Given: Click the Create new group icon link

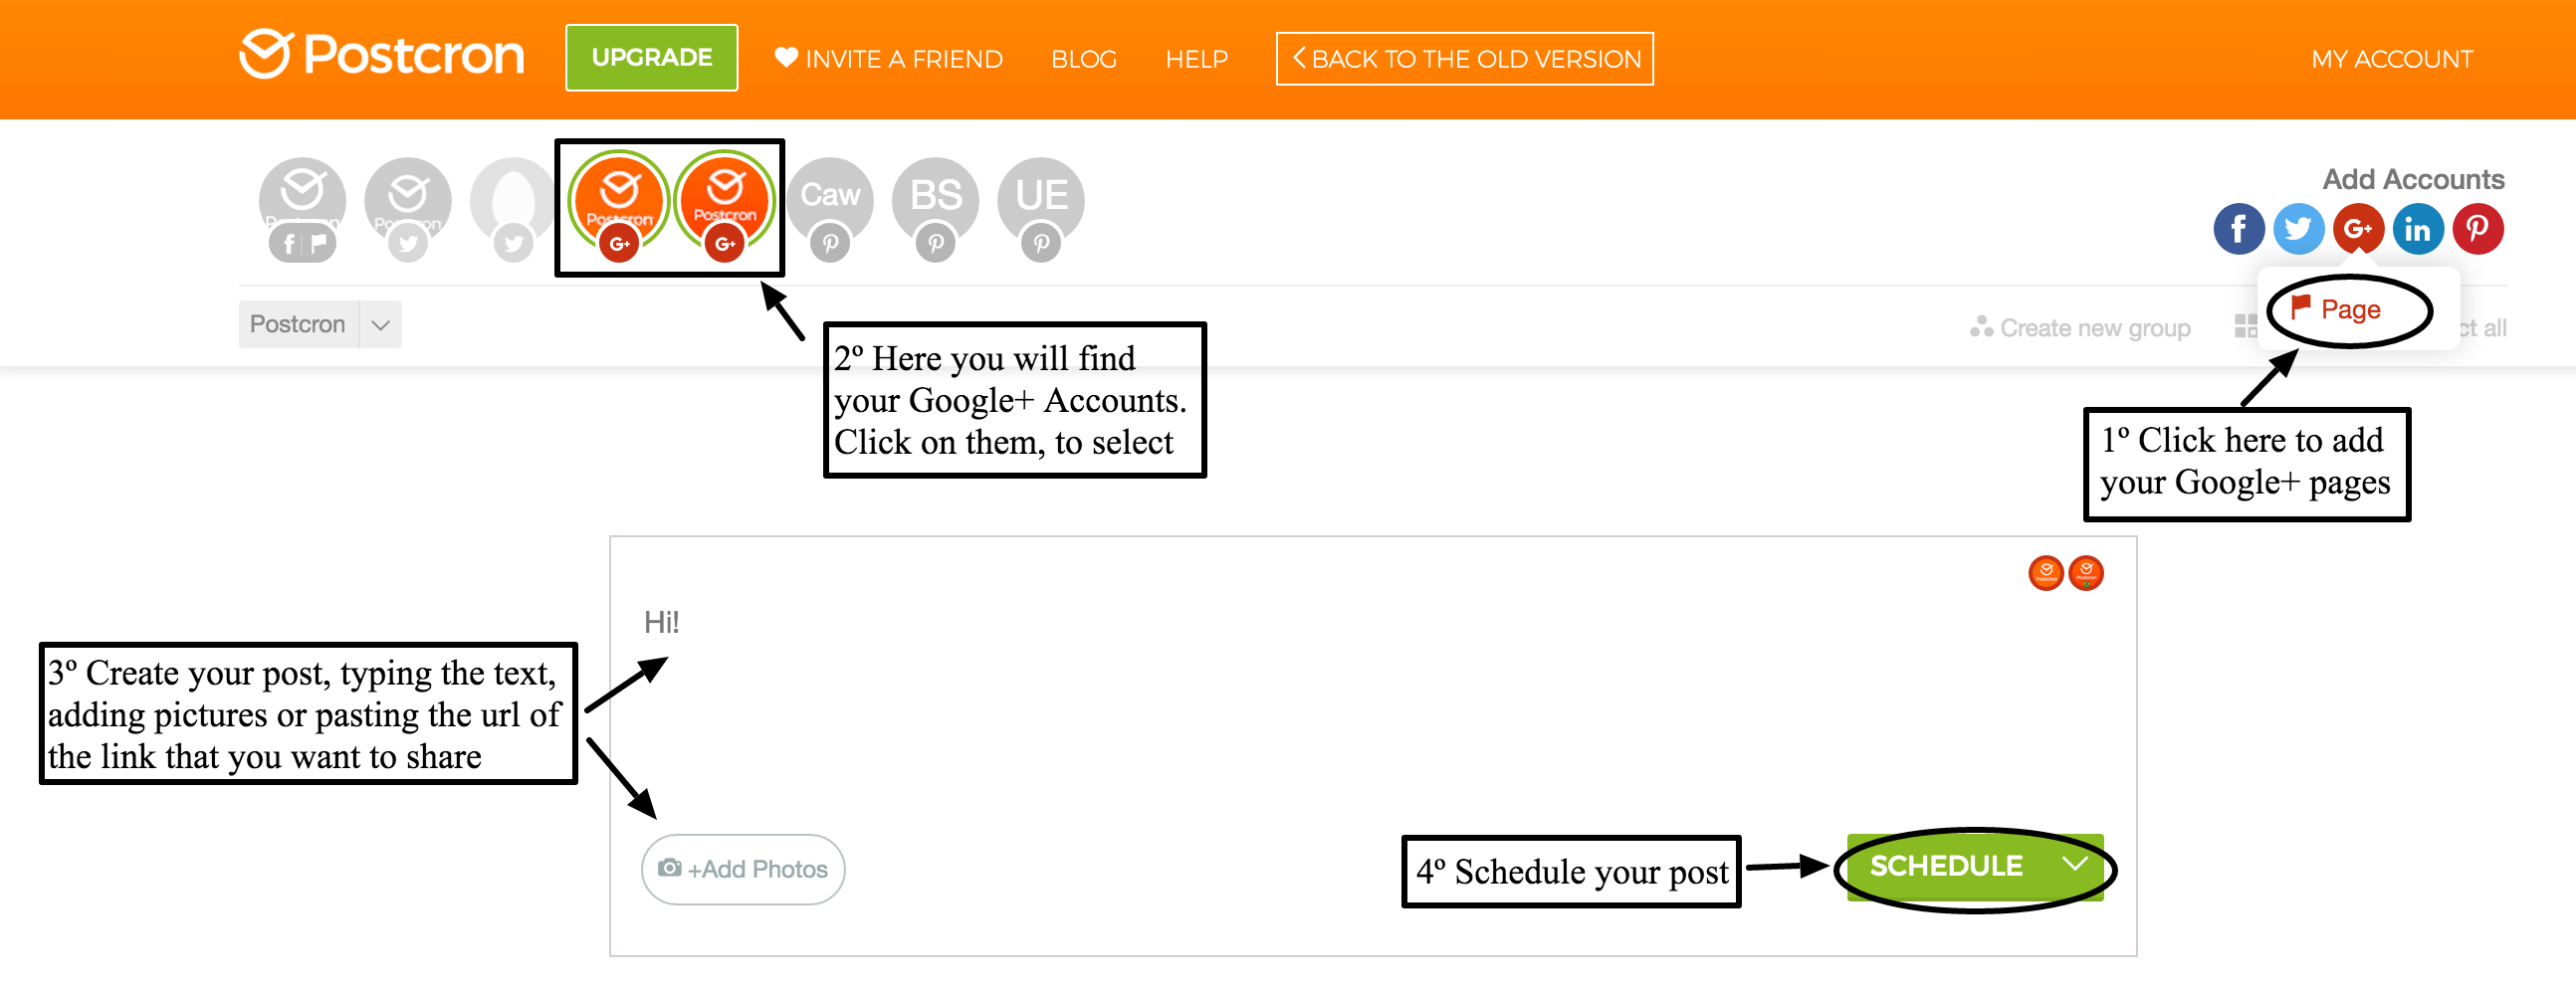Looking at the screenshot, I should (x=2080, y=328).
